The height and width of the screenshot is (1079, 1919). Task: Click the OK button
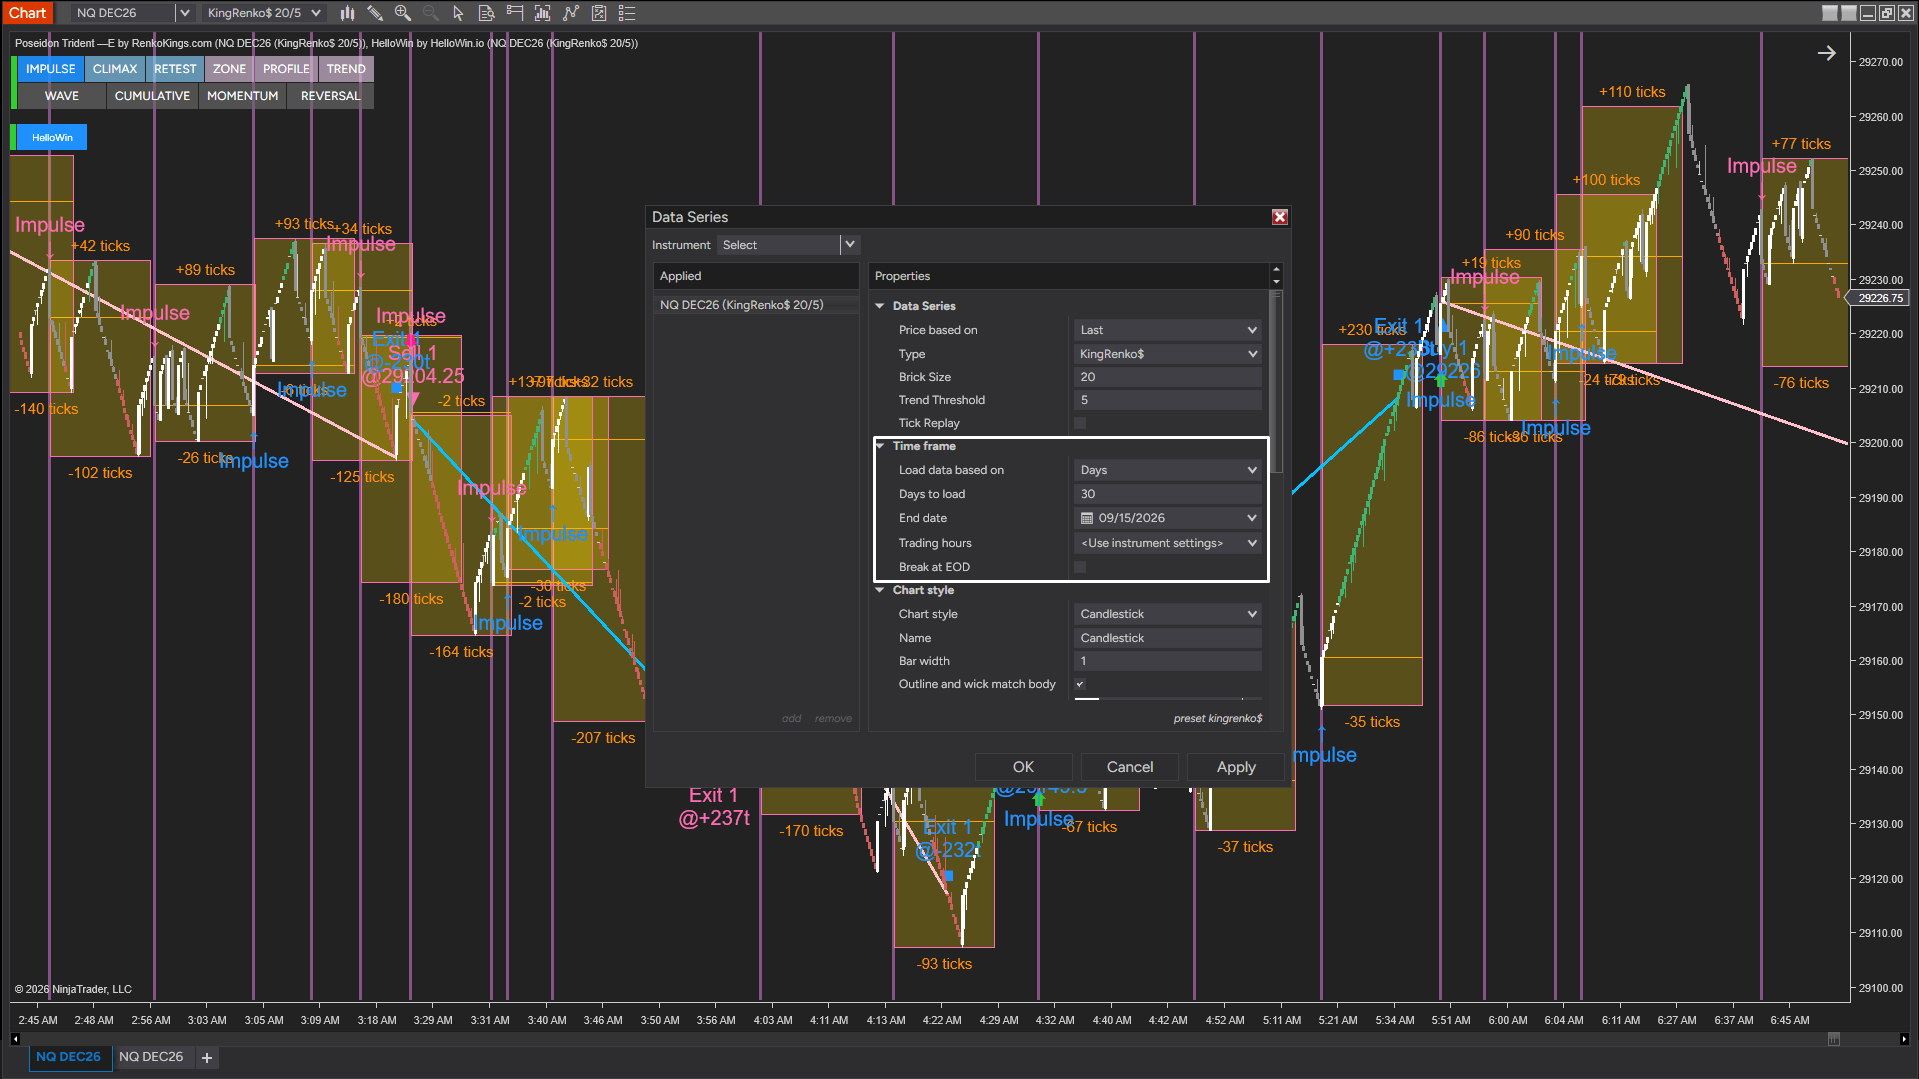pyautogui.click(x=1023, y=767)
